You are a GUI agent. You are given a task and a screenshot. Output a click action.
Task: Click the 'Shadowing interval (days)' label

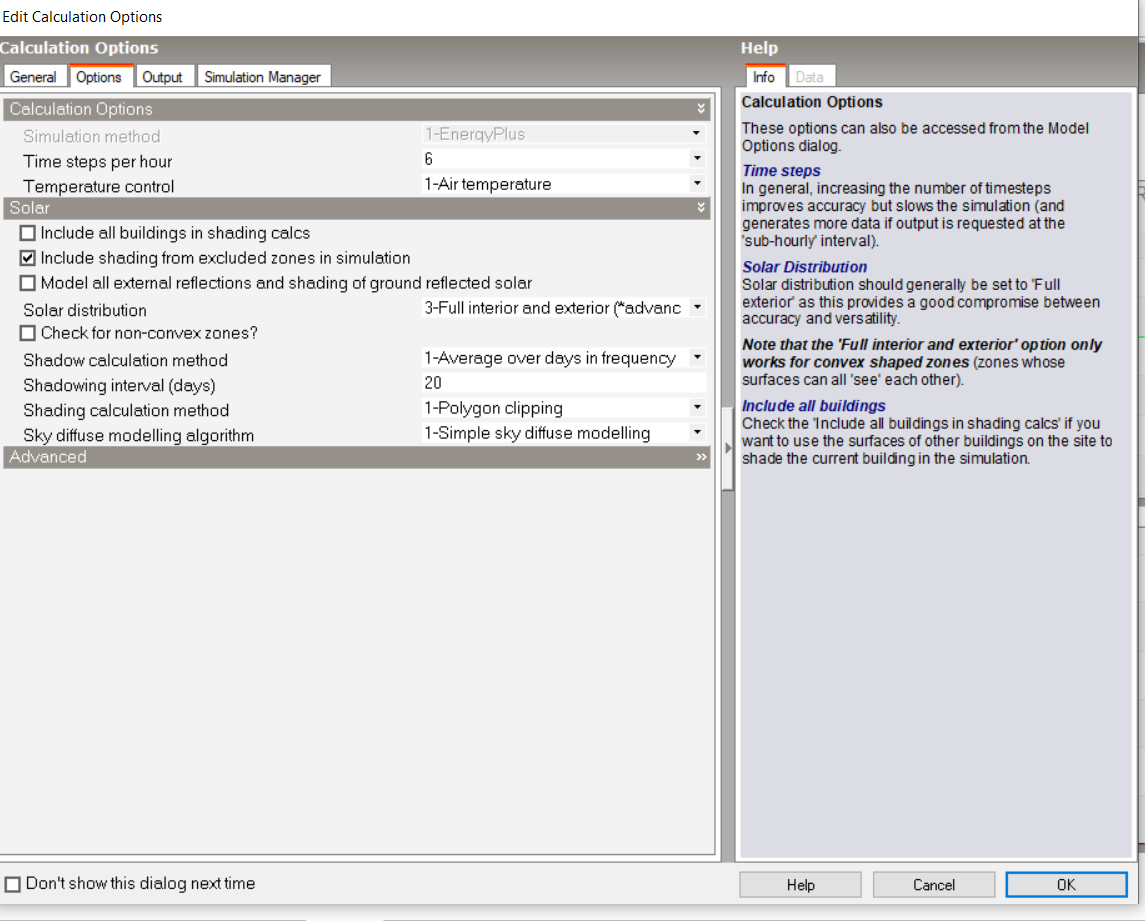click(119, 386)
